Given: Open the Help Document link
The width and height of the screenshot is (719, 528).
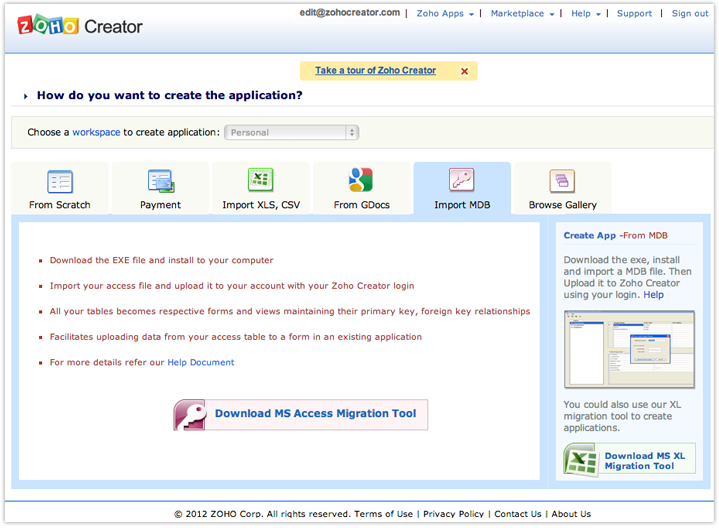Looking at the screenshot, I should pyautogui.click(x=200, y=362).
